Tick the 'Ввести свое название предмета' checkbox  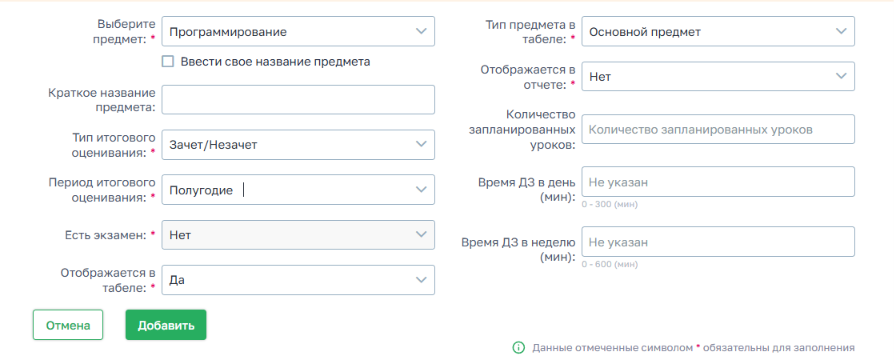(168, 62)
